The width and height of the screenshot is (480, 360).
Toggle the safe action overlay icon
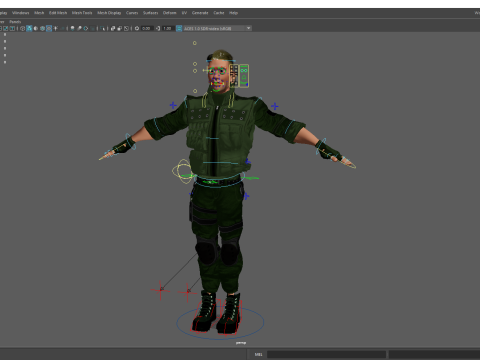tap(6, 28)
